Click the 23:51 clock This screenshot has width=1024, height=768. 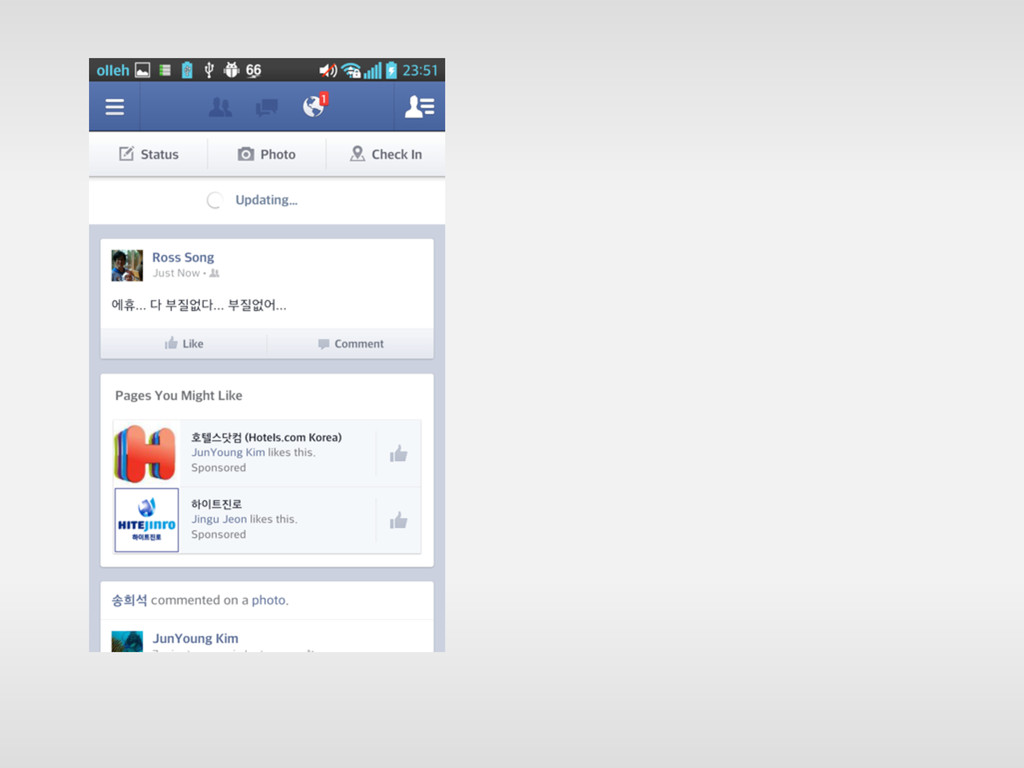pos(420,71)
